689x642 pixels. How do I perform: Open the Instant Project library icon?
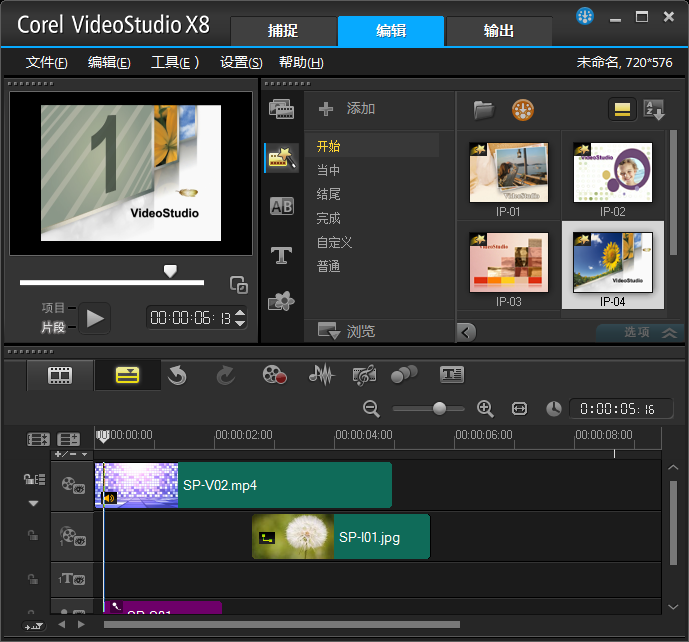tap(282, 158)
